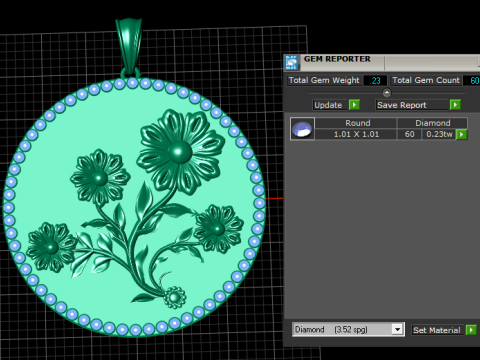Screen dimensions: 480x360
Task: Click the Round shape cell
Action: (356, 123)
